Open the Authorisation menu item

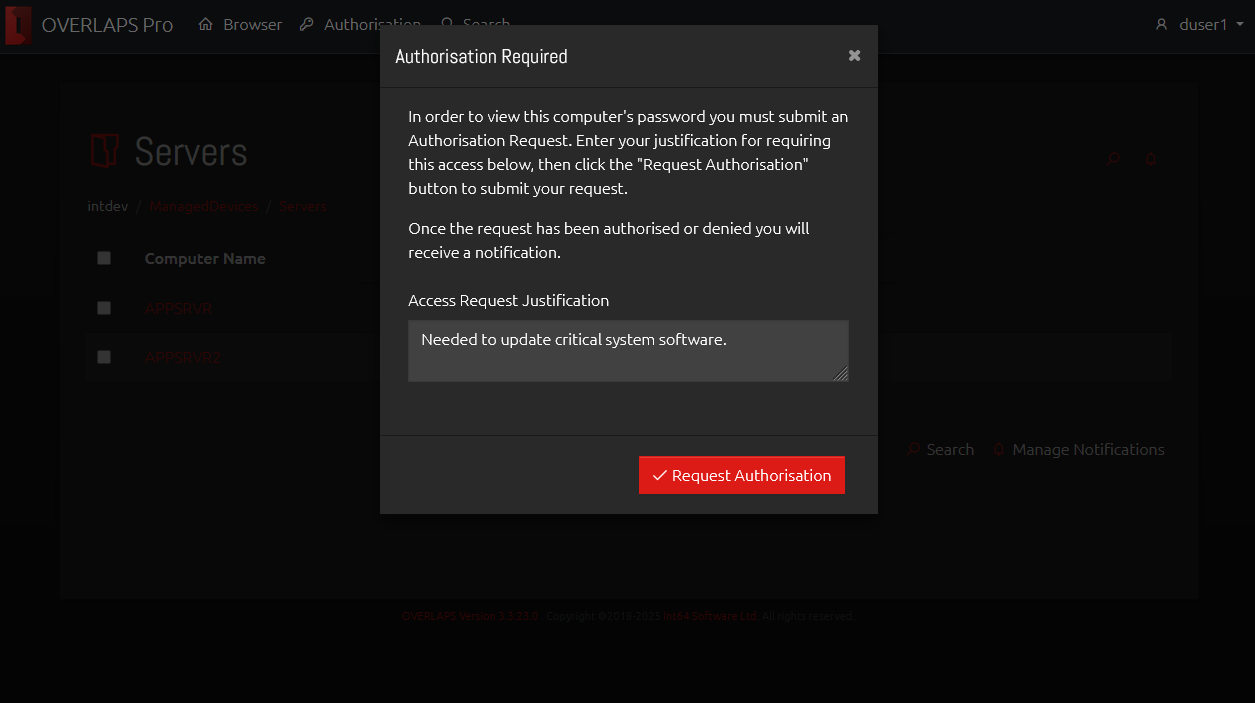360,24
